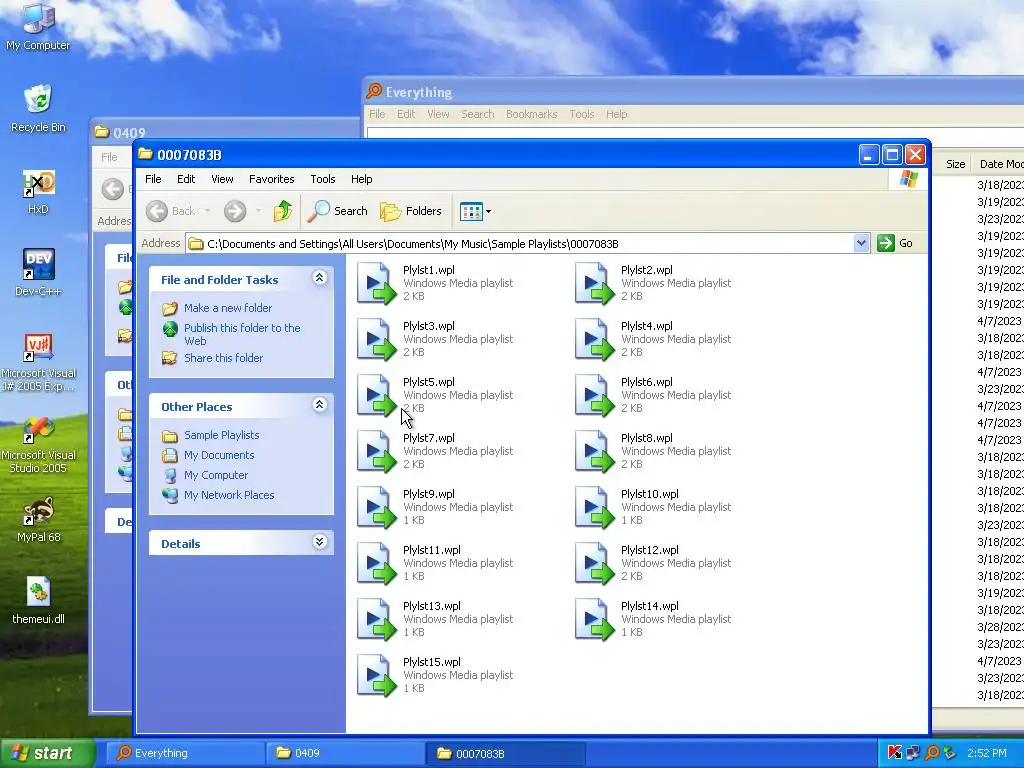1024x768 pixels.
Task: Open the Help menu in 0007083B
Action: [x=361, y=179]
